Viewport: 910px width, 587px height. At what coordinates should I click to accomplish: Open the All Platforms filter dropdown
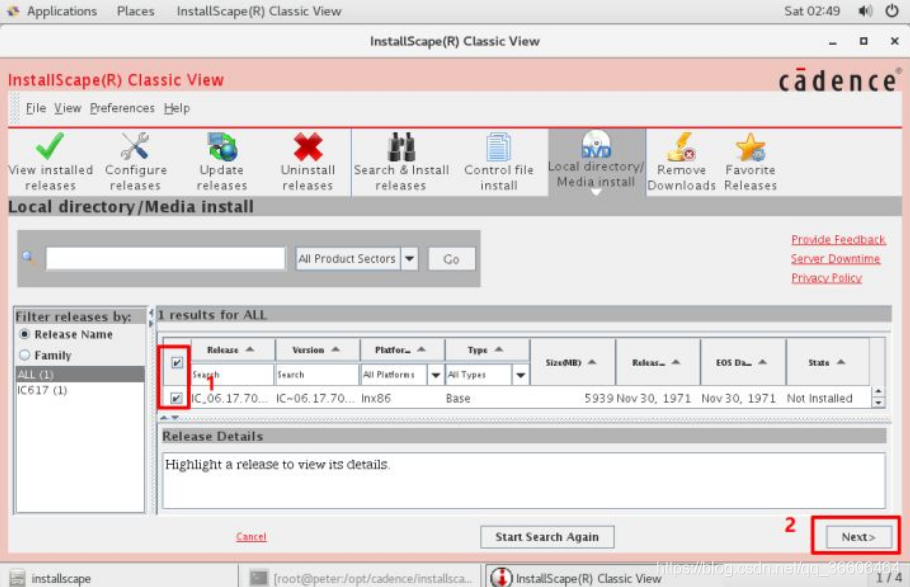[x=434, y=375]
